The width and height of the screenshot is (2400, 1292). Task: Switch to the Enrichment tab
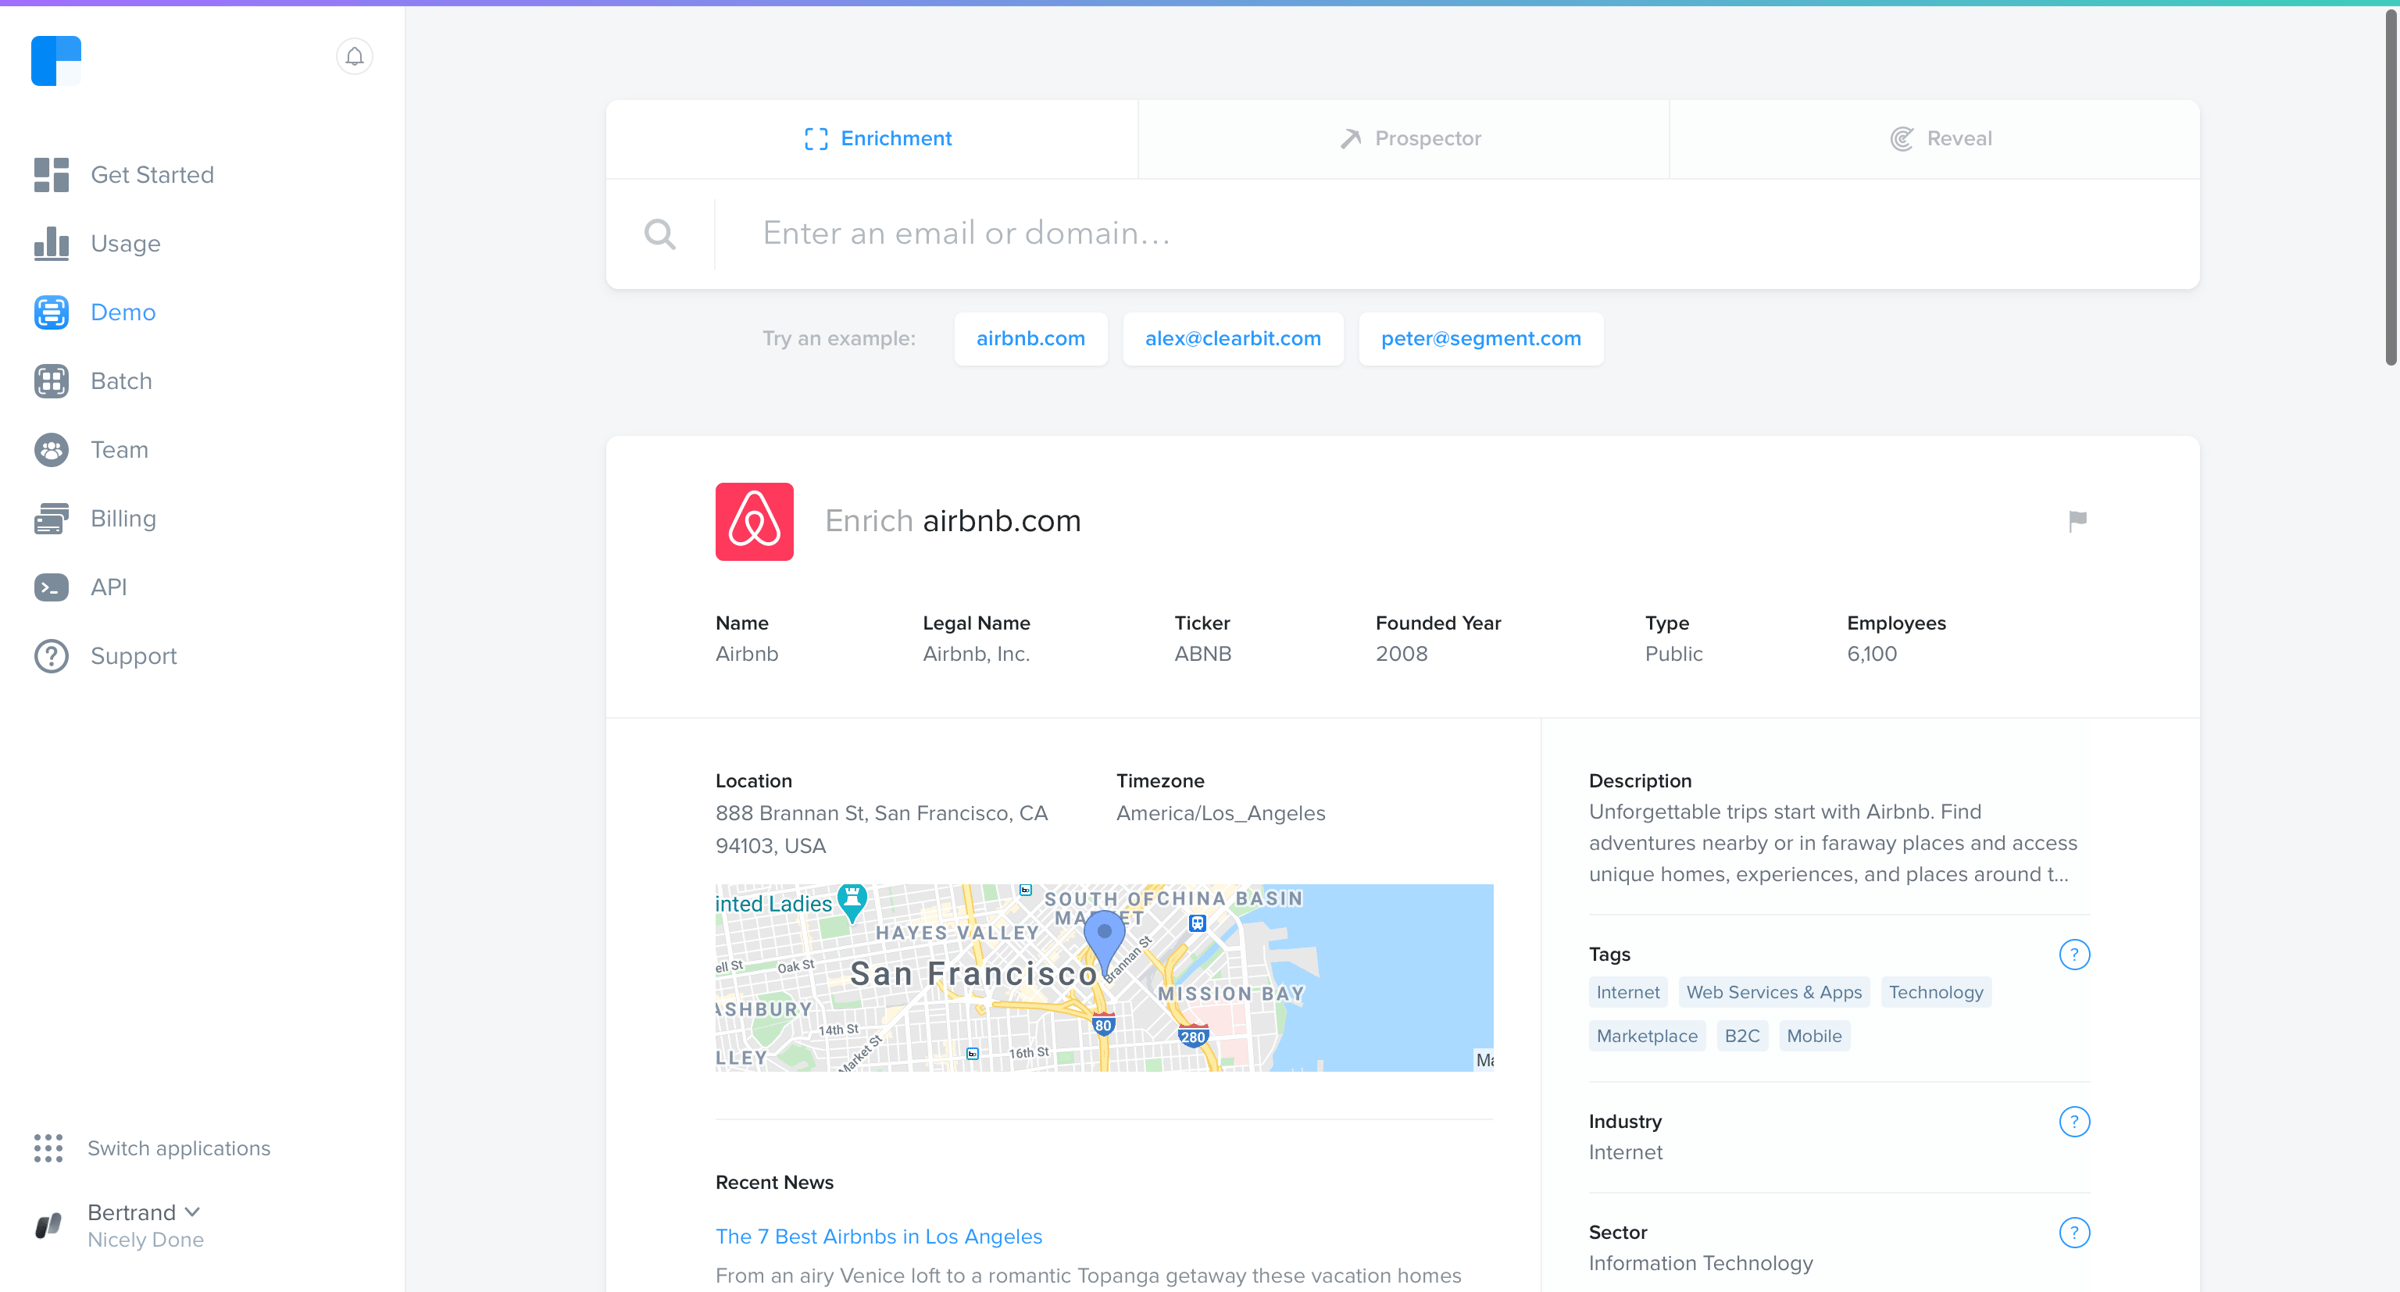coord(872,139)
